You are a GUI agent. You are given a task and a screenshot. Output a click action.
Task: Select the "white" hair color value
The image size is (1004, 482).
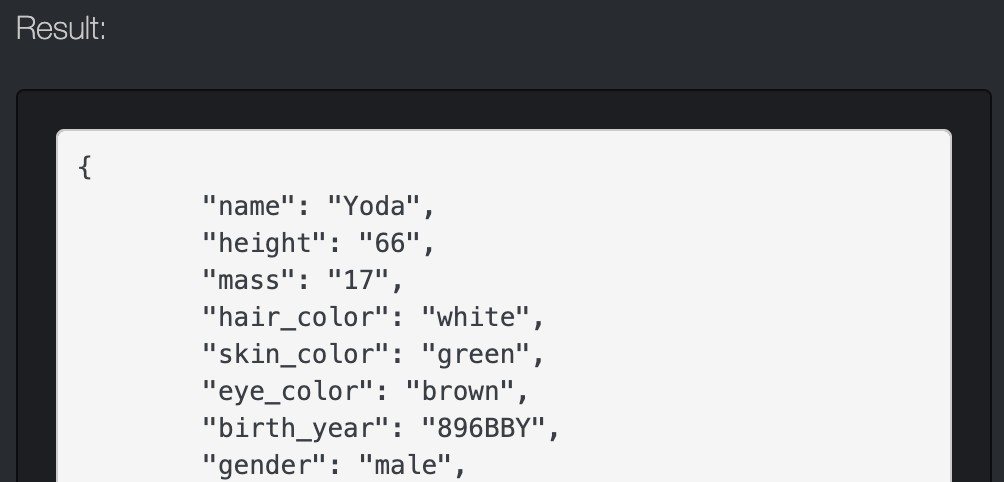(x=479, y=317)
